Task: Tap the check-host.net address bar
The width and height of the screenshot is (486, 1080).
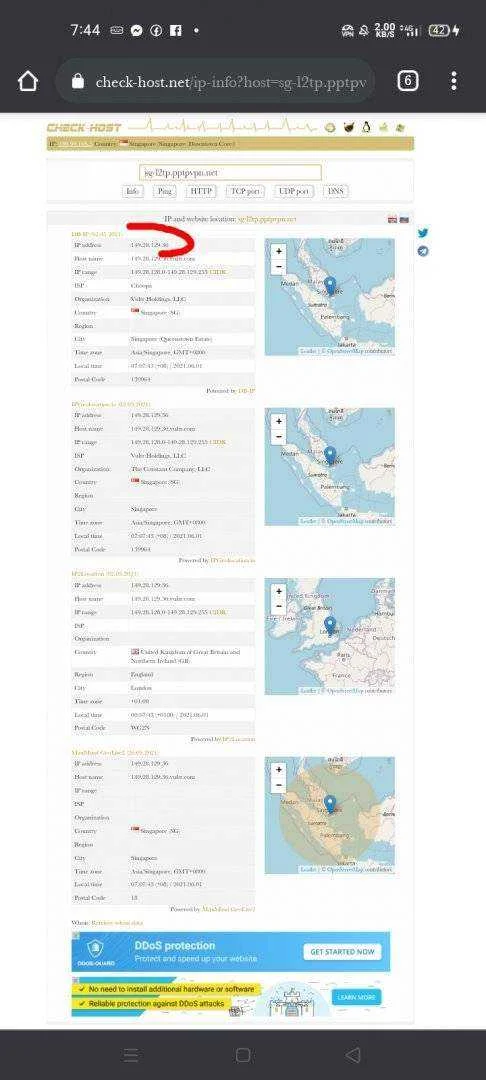Action: [215, 82]
